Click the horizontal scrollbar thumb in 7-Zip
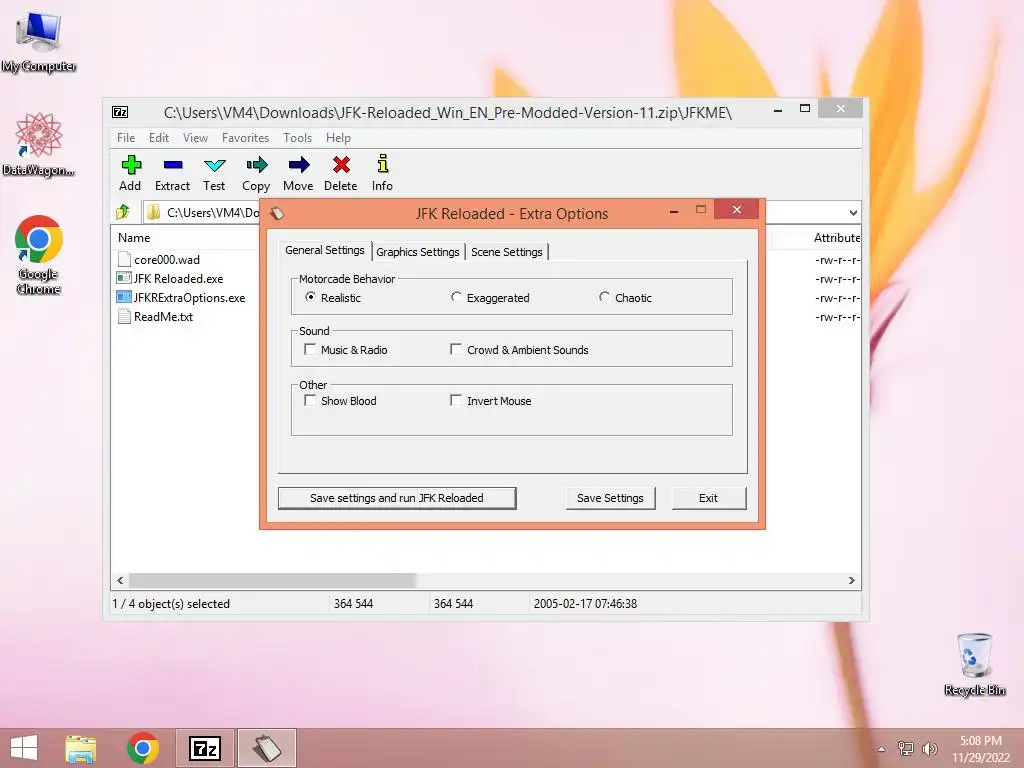Image resolution: width=1024 pixels, height=768 pixels. (x=272, y=581)
